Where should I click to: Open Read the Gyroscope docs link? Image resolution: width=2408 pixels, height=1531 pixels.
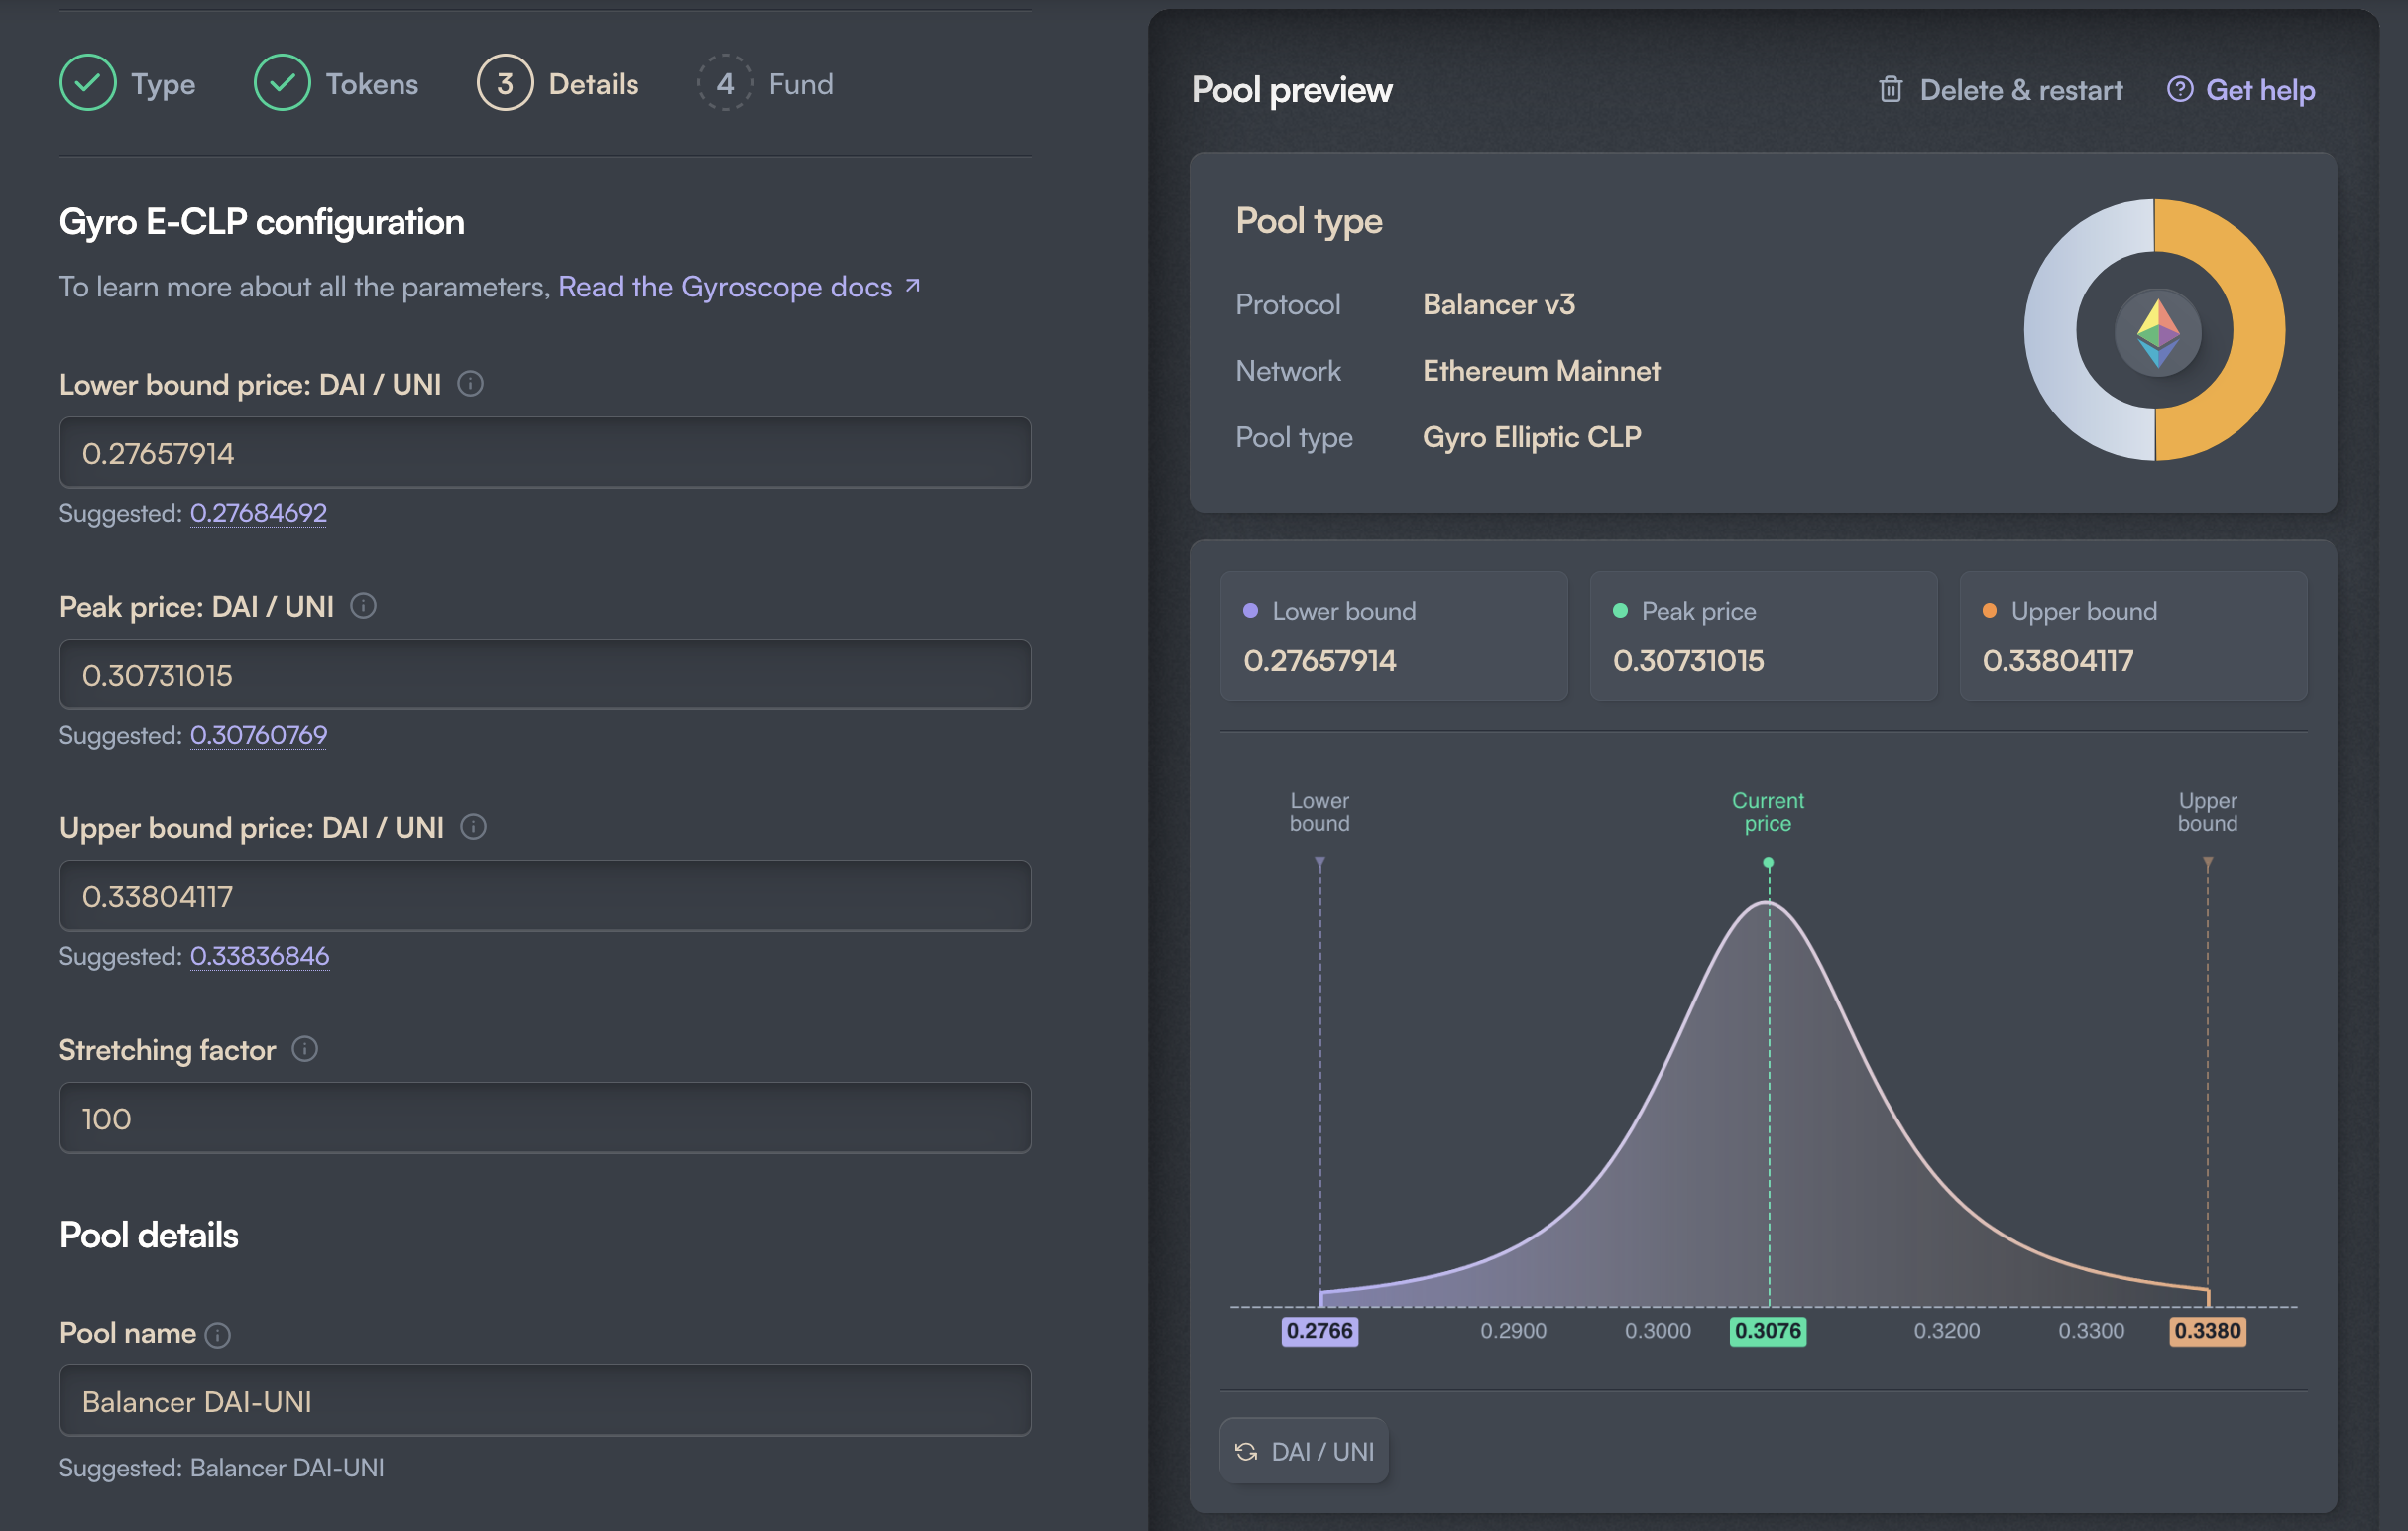739,287
